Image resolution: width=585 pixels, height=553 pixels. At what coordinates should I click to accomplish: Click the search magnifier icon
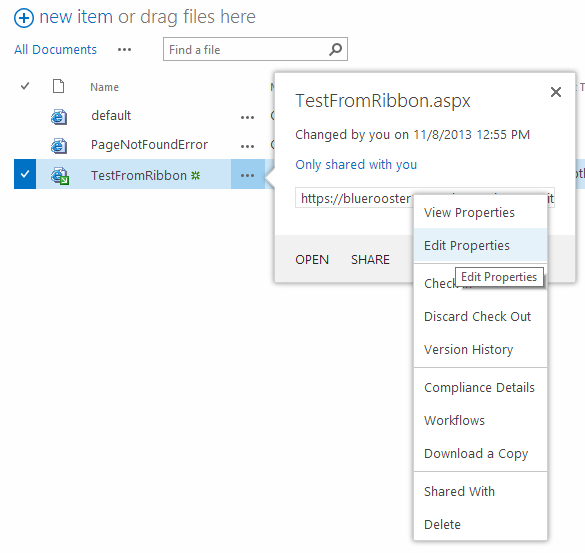[335, 49]
